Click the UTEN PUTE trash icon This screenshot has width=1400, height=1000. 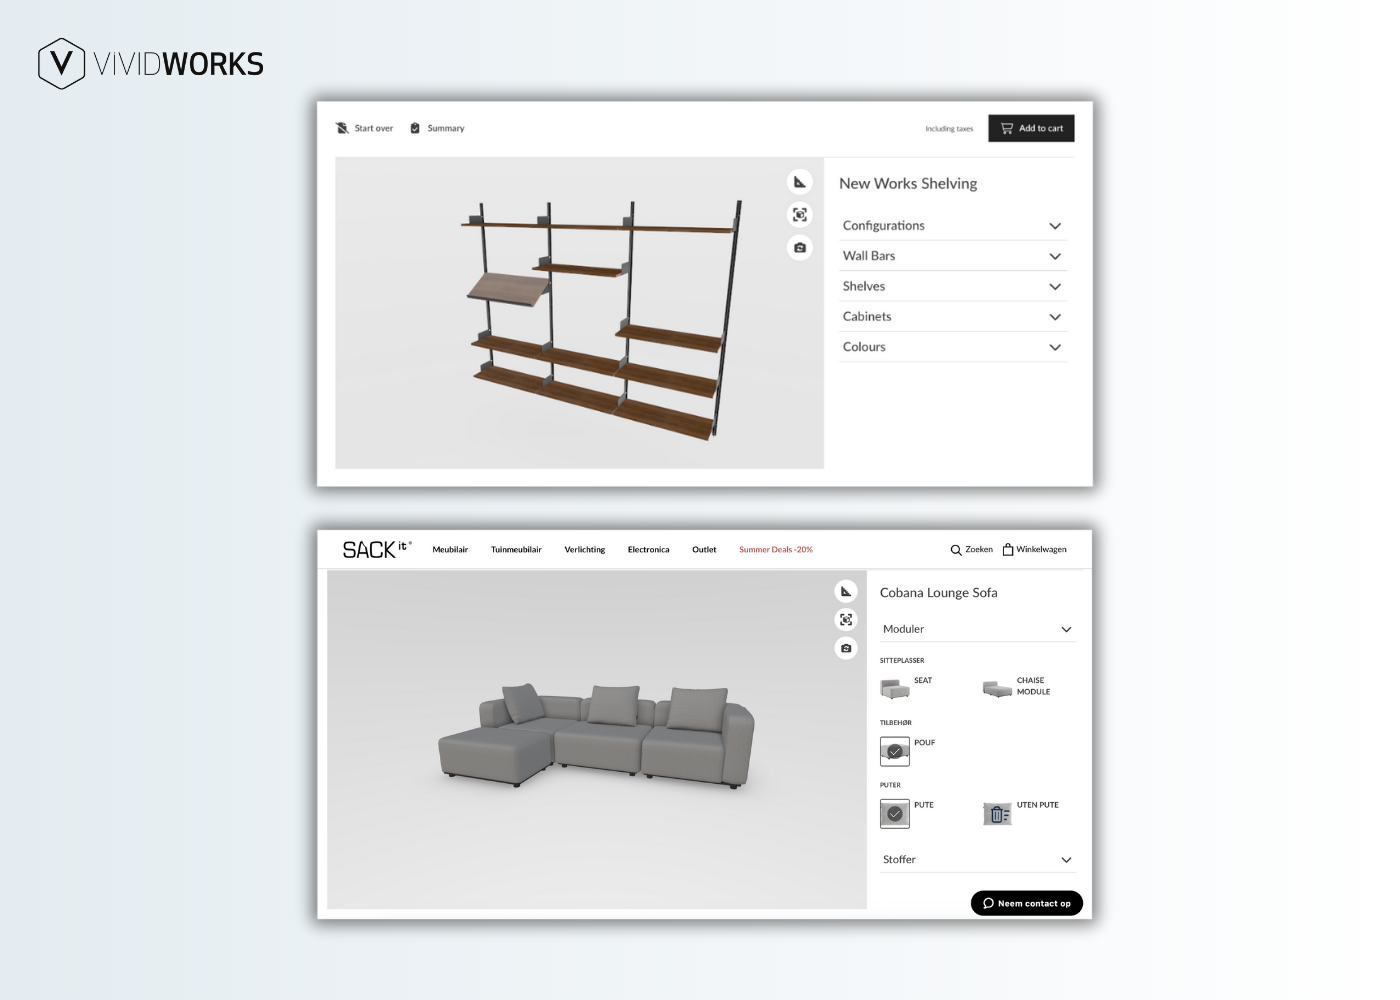click(x=997, y=814)
